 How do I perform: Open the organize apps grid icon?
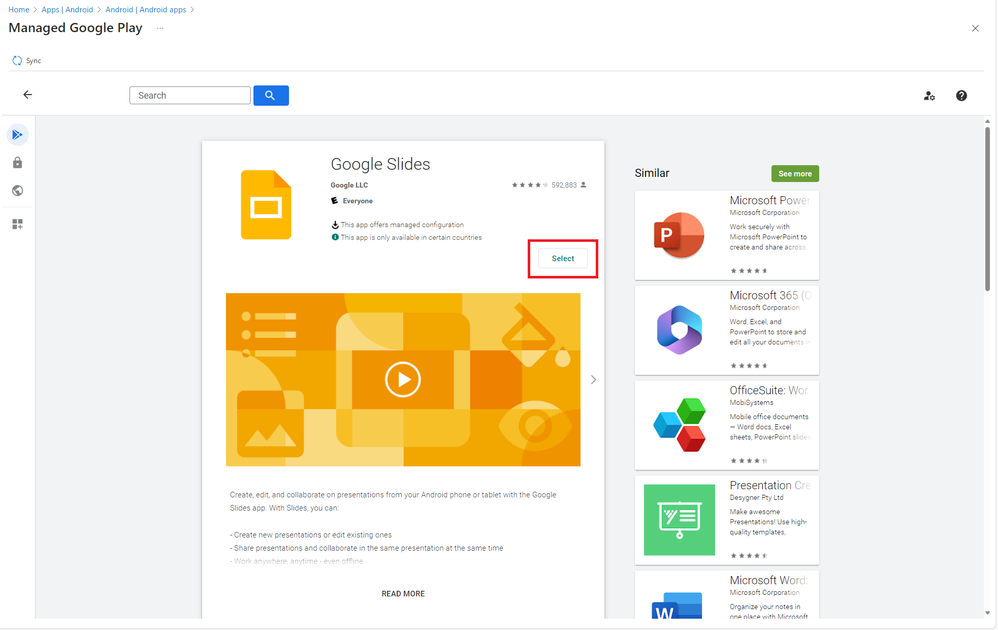[18, 224]
